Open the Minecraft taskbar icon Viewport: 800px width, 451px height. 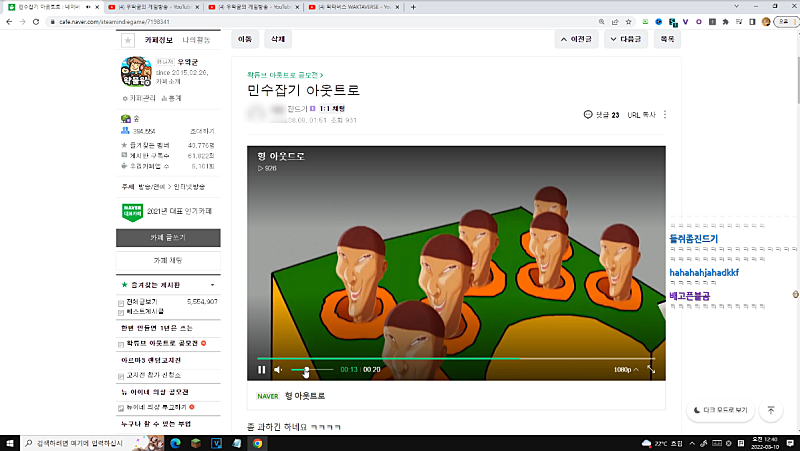click(196, 443)
